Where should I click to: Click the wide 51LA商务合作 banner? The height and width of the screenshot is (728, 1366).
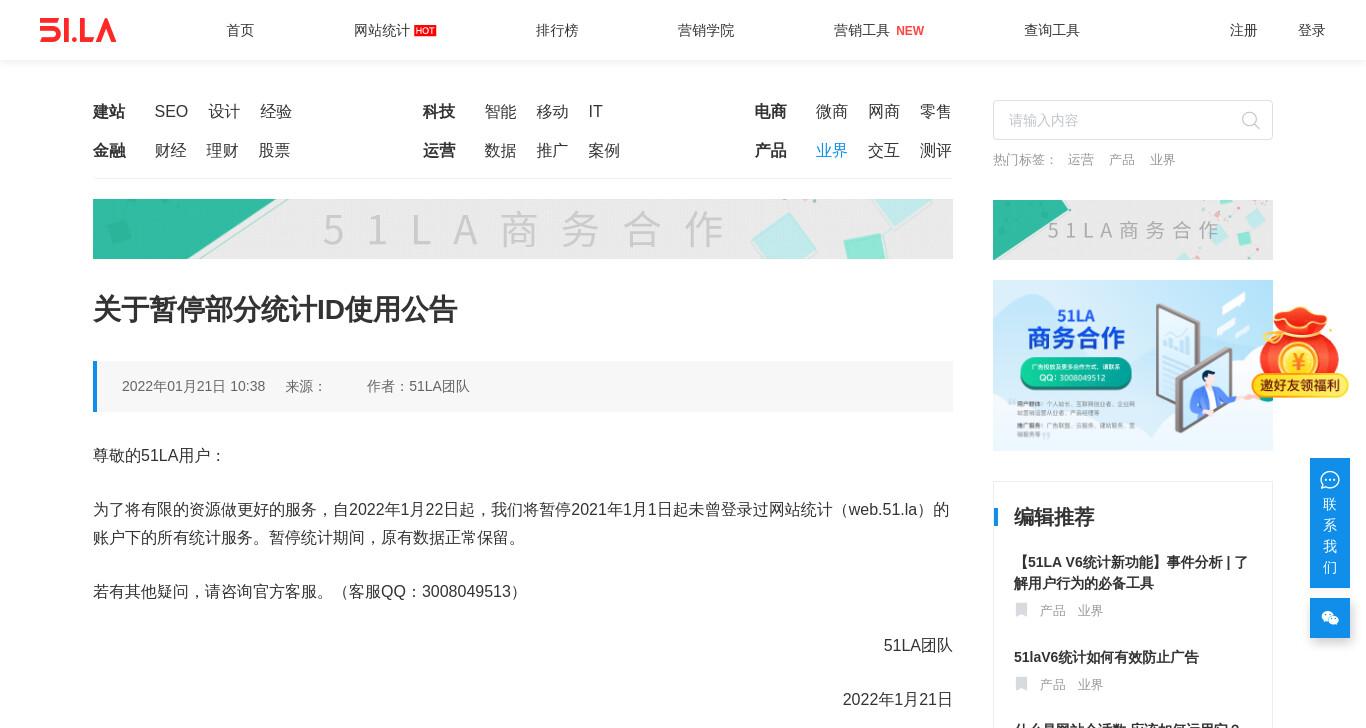523,229
